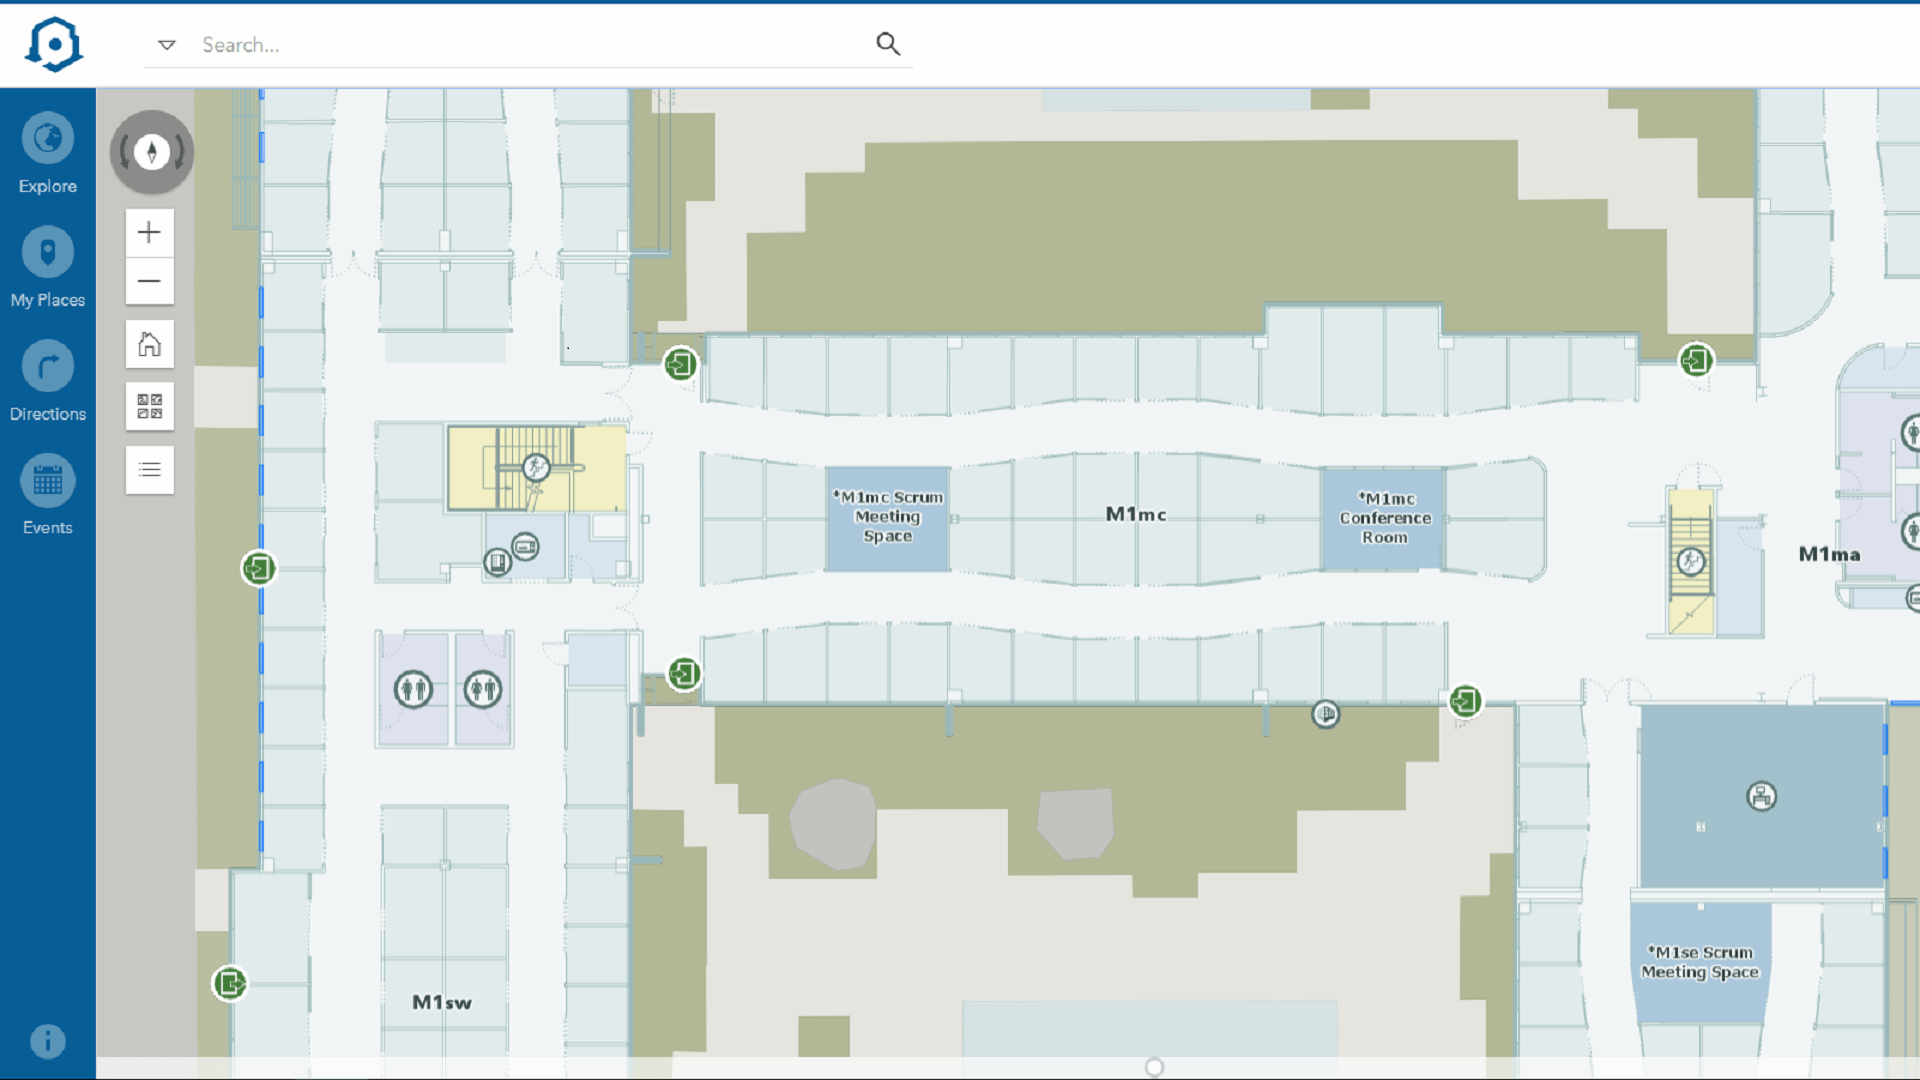The height and width of the screenshot is (1080, 1920).
Task: Click the printer icon in large blue room
Action: pyautogui.click(x=1761, y=796)
